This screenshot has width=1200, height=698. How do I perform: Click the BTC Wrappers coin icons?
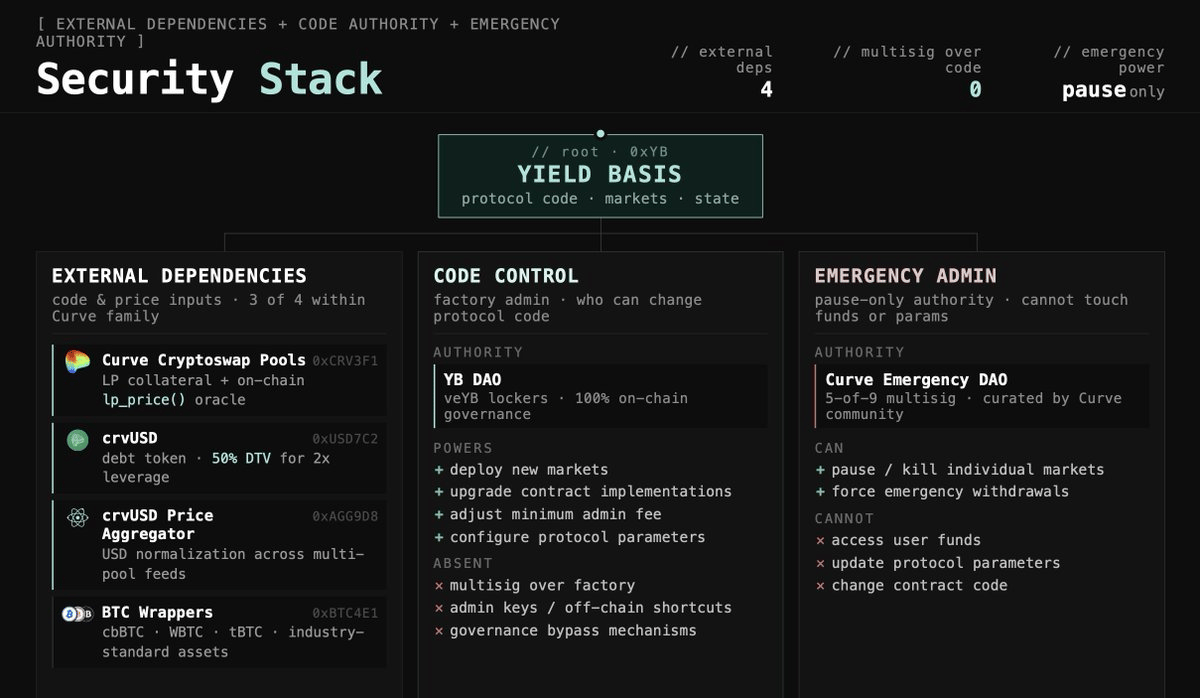(78, 613)
